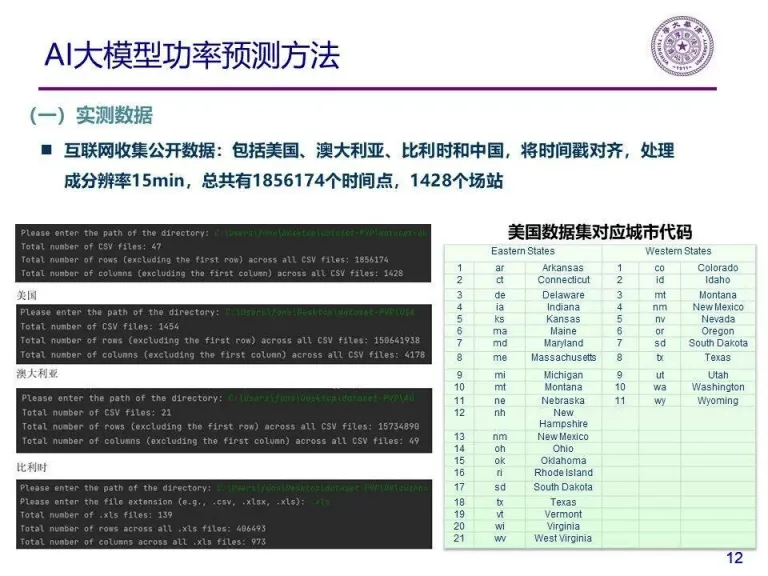
Task: Select the "Please enter the file extension" line
Action: (x=174, y=502)
